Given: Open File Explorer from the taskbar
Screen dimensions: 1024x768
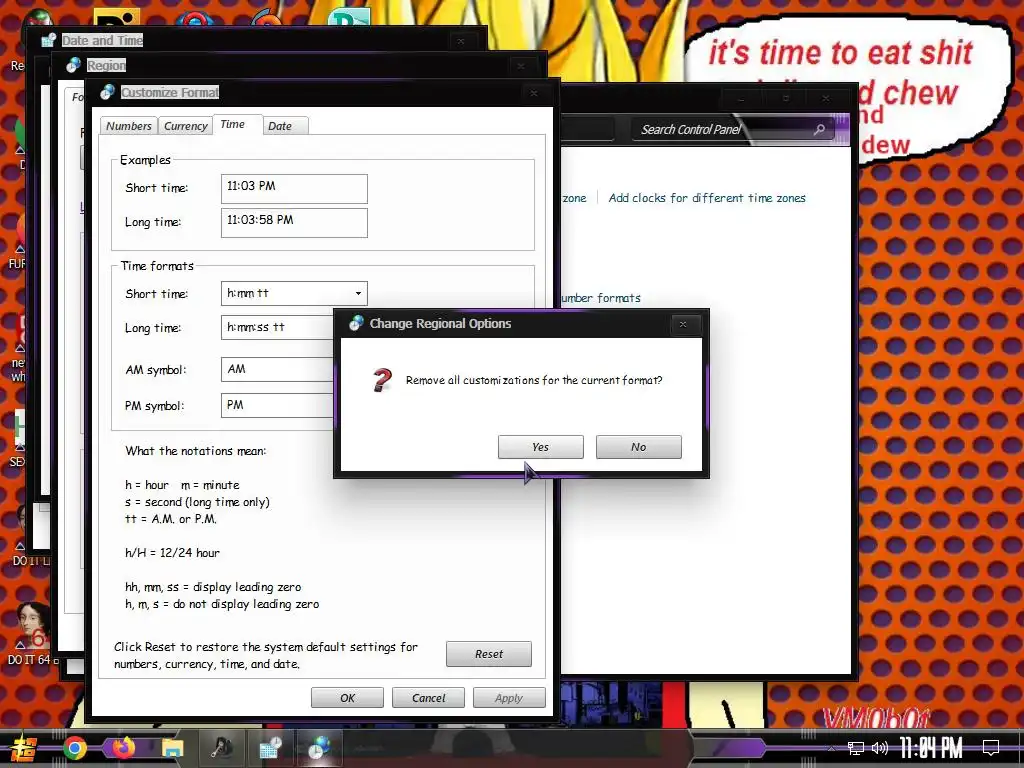Looking at the screenshot, I should point(172,748).
